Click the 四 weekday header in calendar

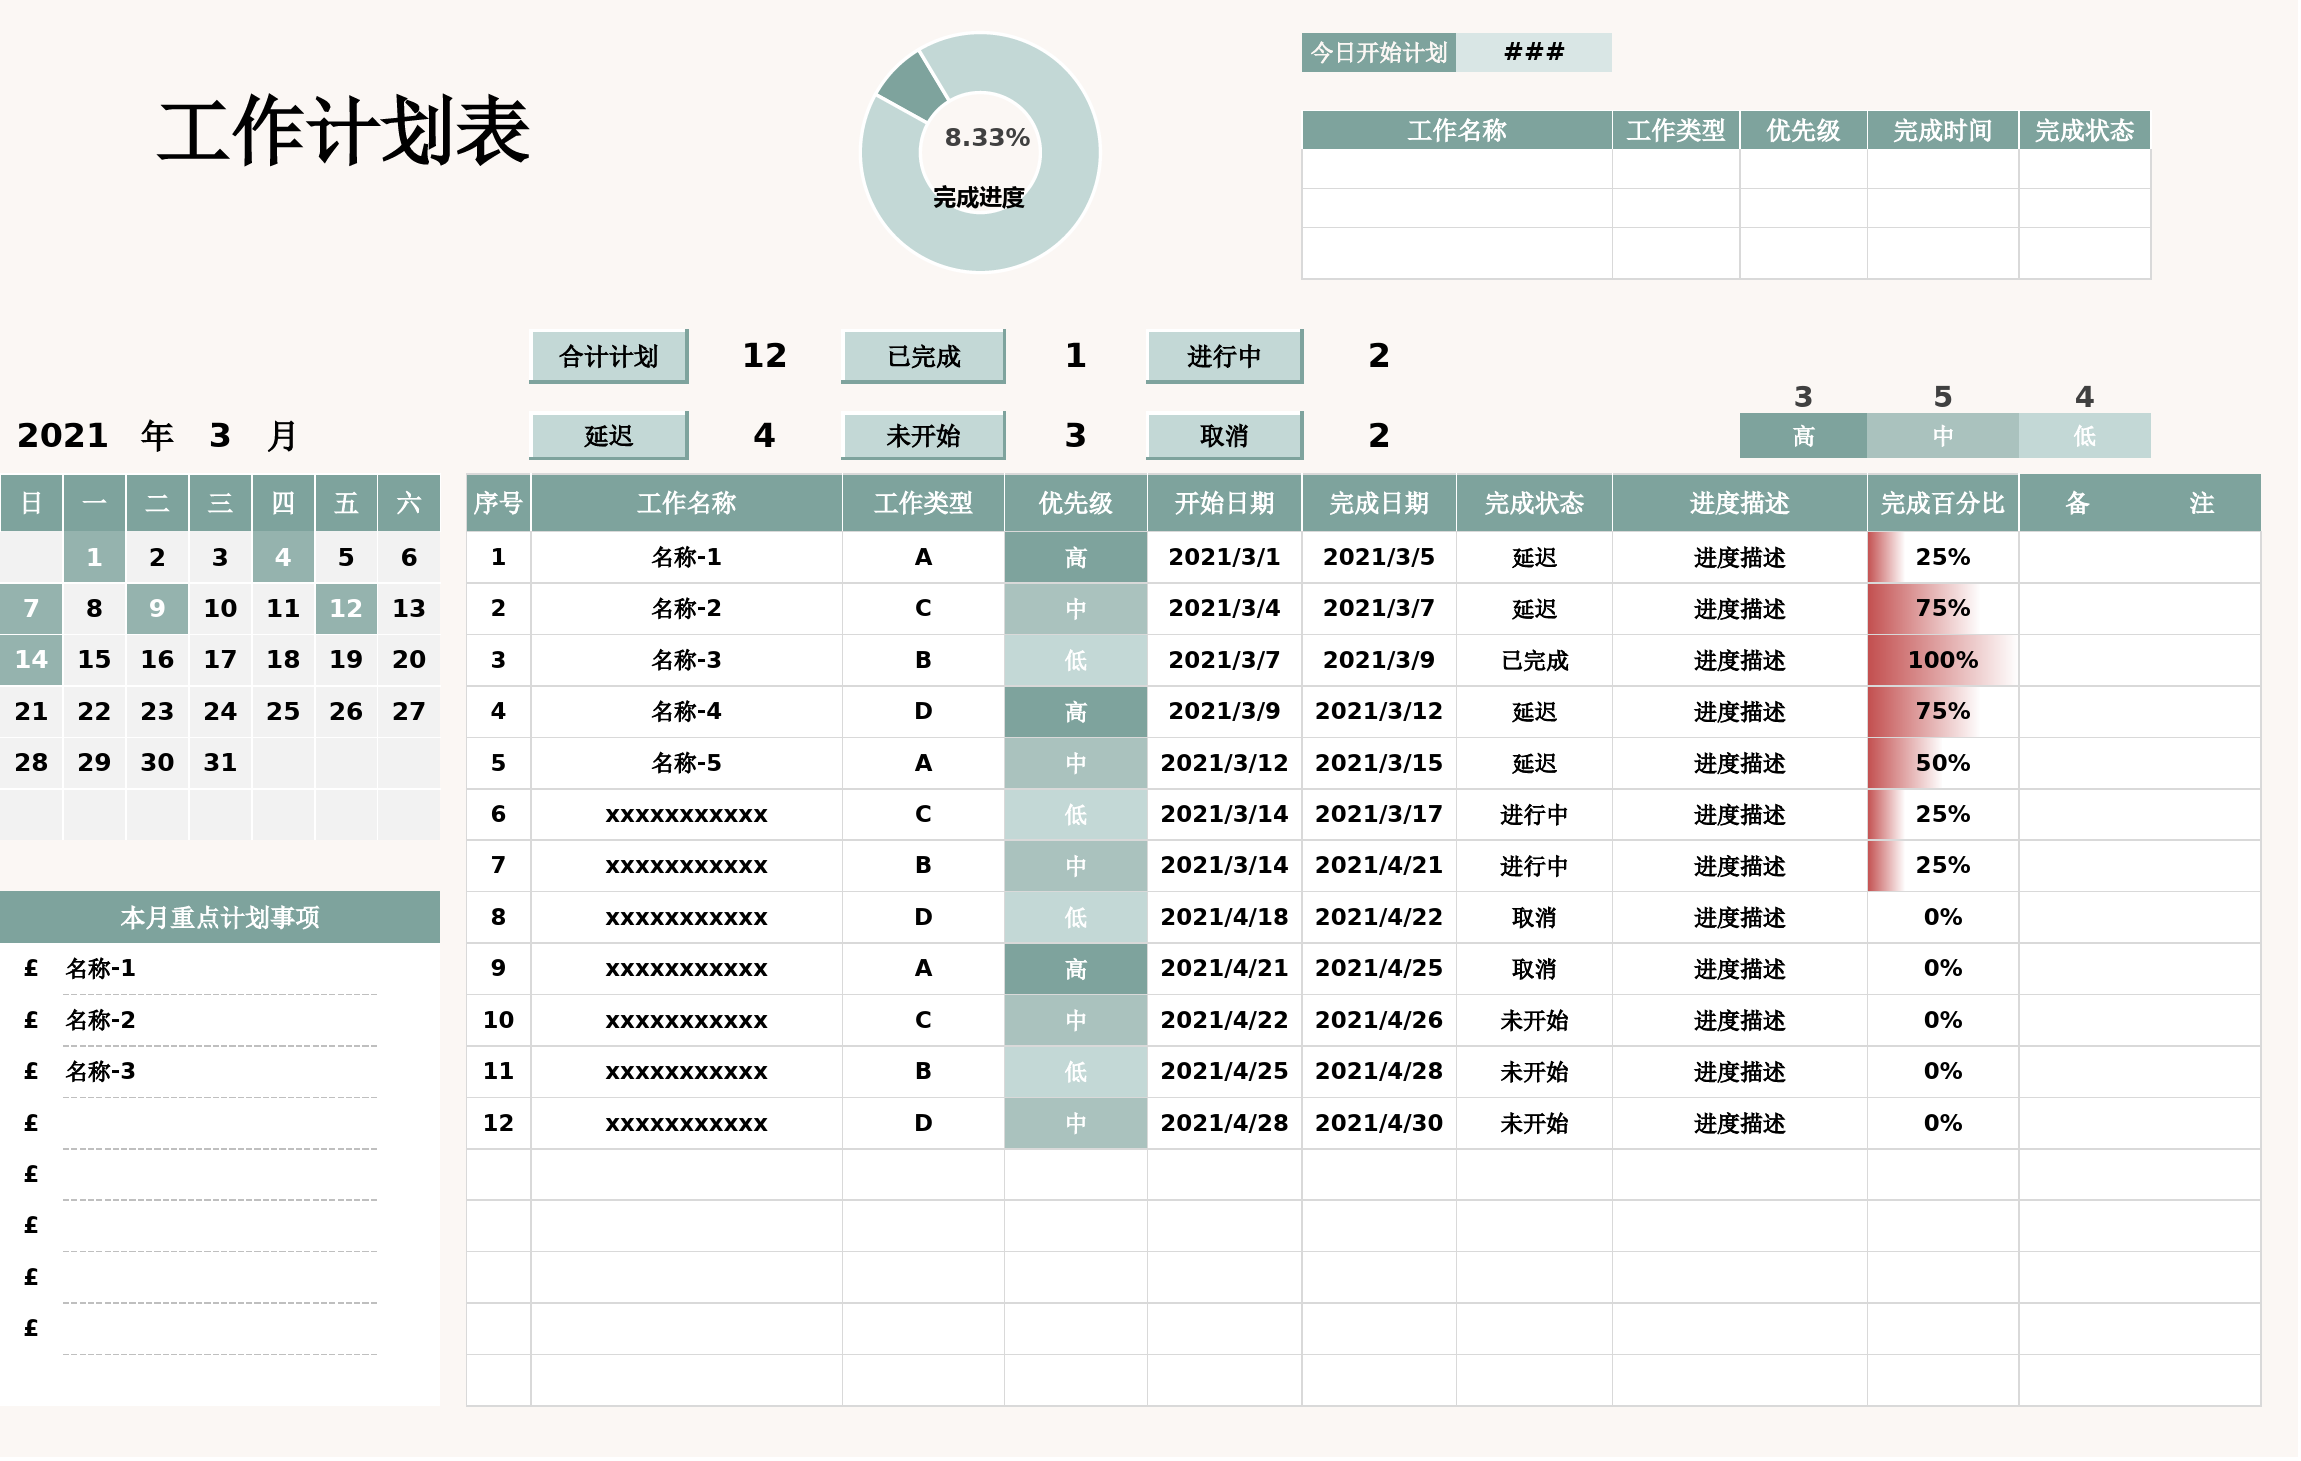[x=283, y=503]
